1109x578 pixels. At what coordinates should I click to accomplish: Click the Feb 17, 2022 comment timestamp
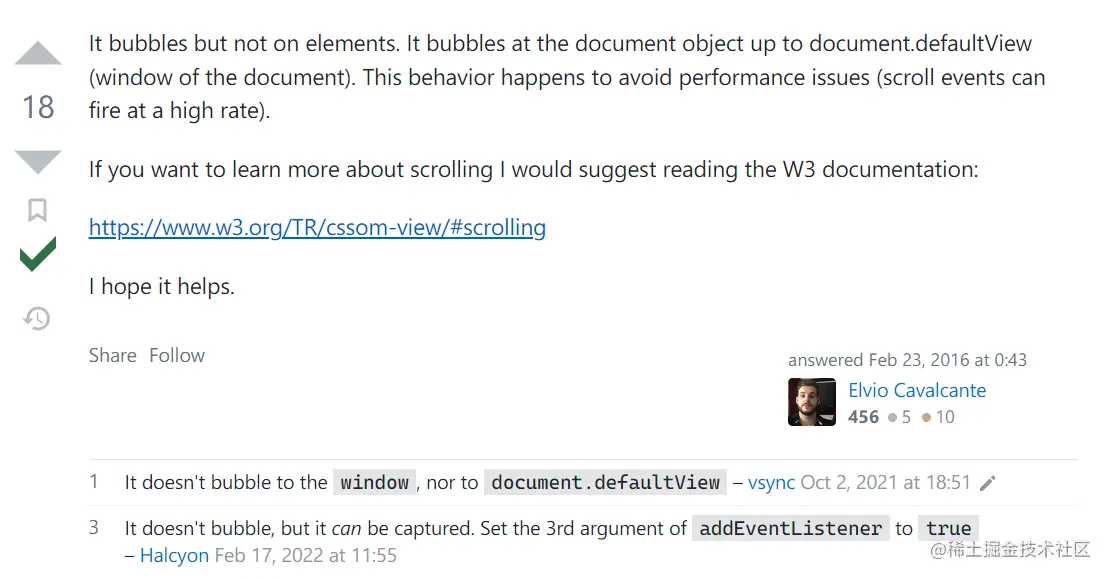(306, 555)
